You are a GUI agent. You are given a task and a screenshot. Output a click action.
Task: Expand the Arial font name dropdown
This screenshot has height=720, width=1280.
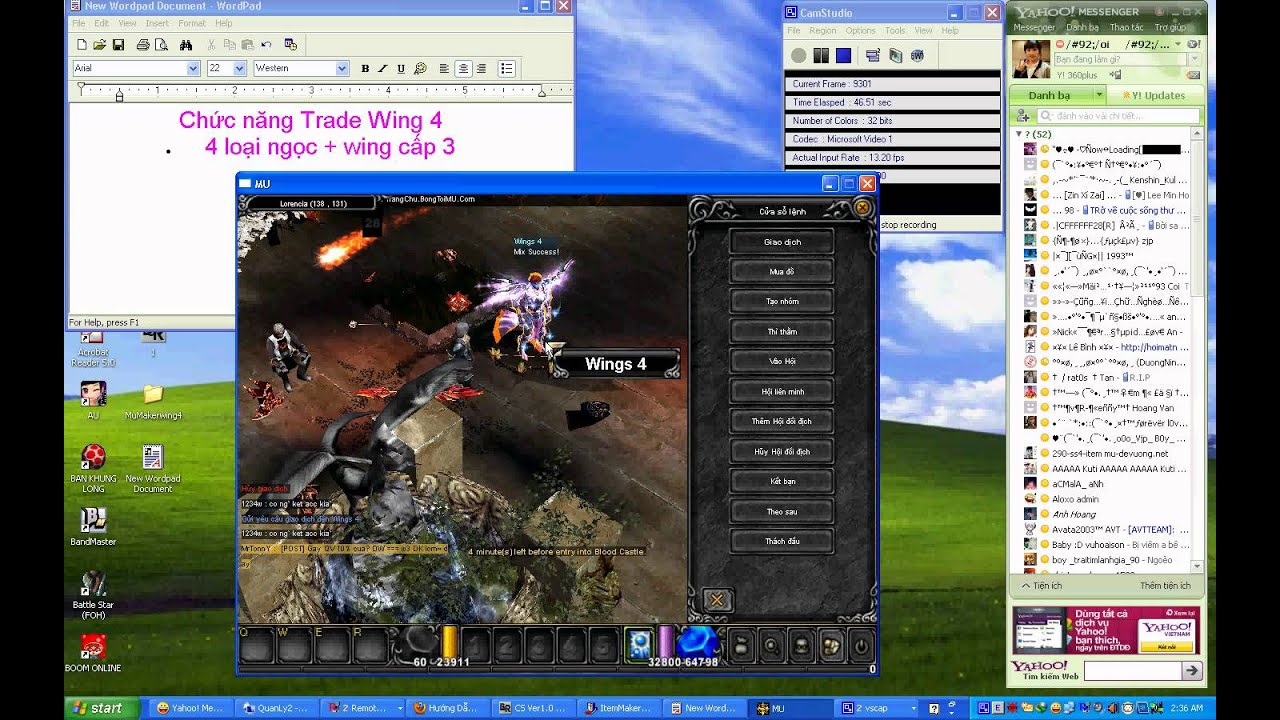(x=193, y=68)
